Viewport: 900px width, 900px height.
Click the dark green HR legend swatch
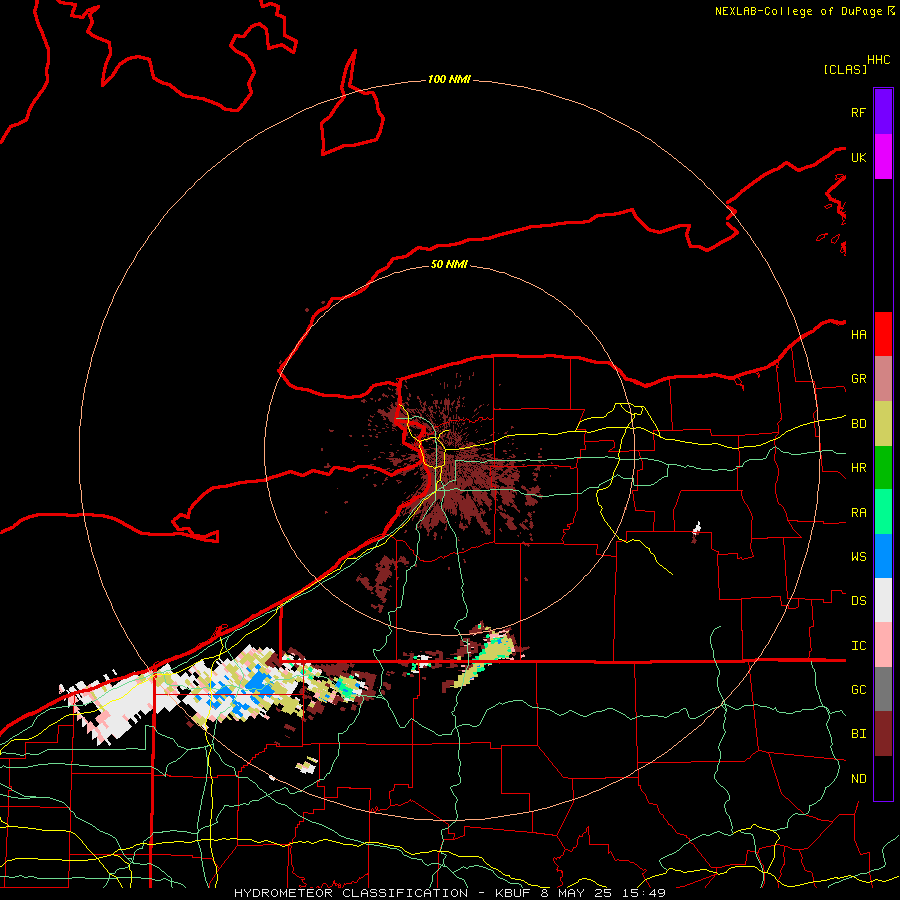click(x=883, y=468)
